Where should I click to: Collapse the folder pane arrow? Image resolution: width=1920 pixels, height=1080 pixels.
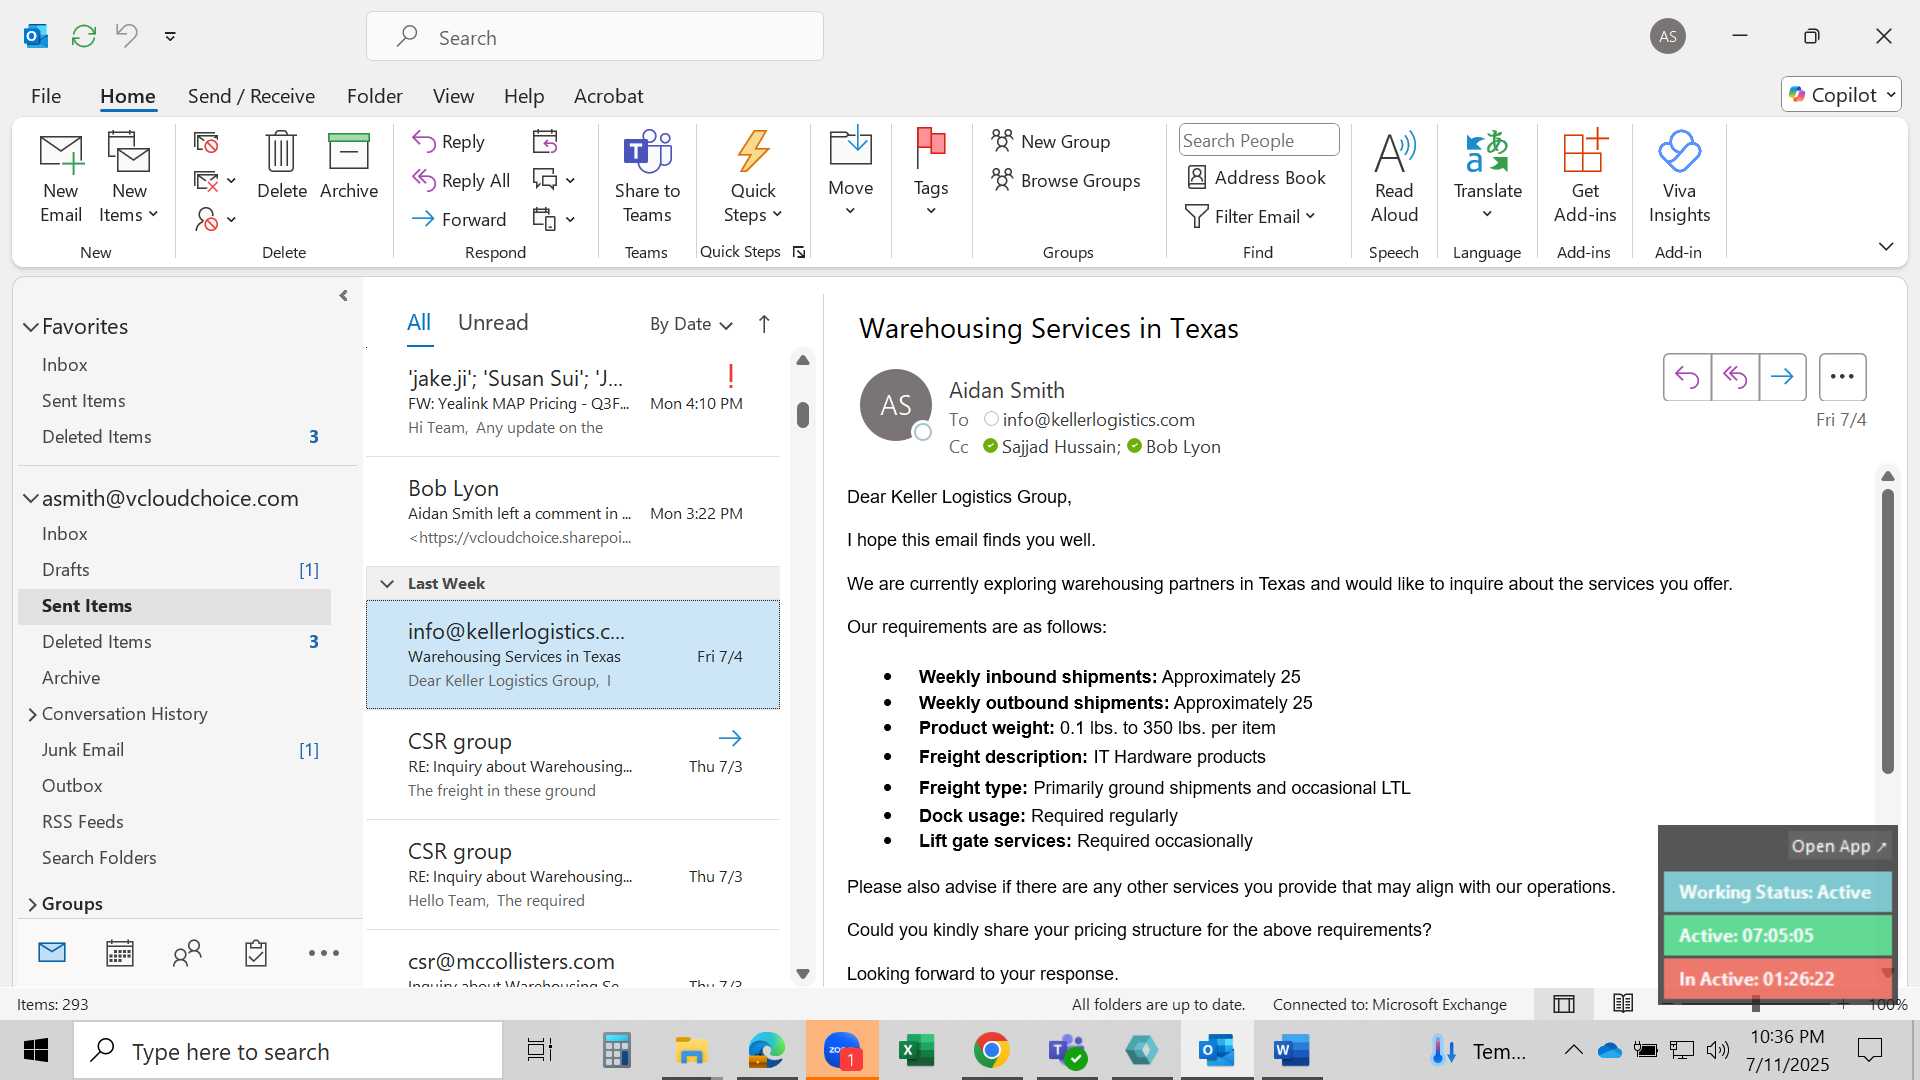pyautogui.click(x=344, y=296)
